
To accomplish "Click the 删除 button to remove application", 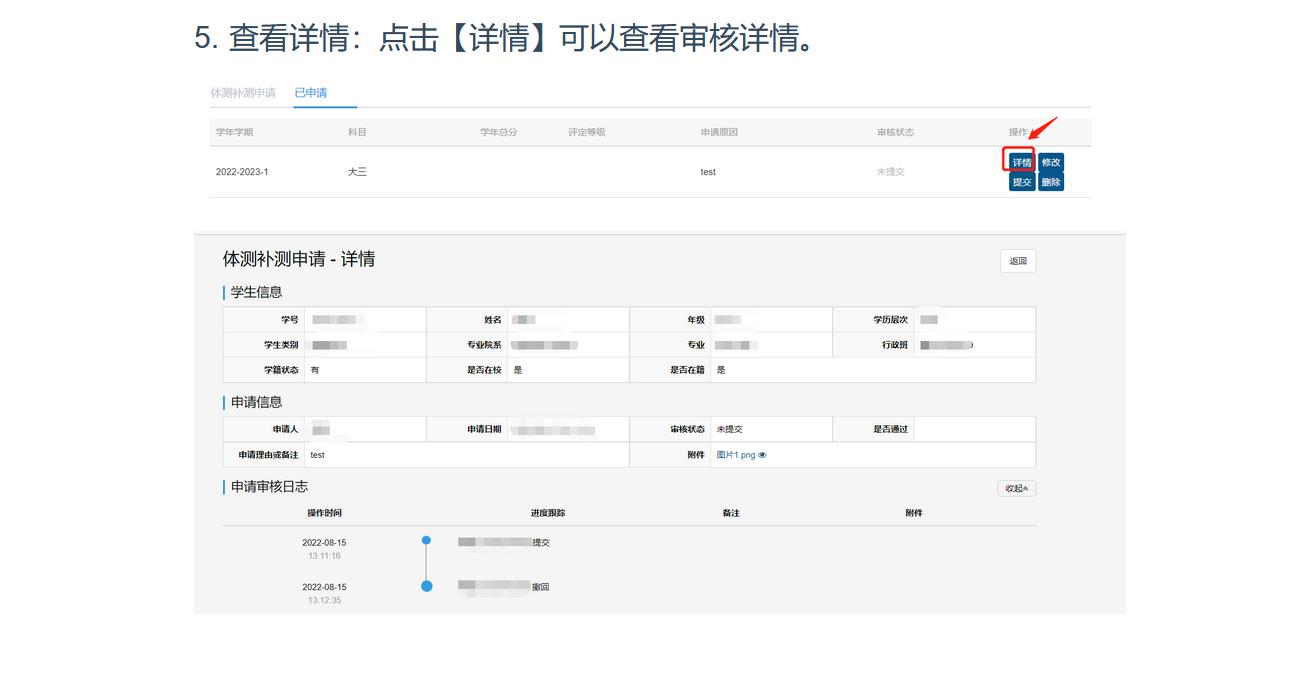I will [1050, 182].
